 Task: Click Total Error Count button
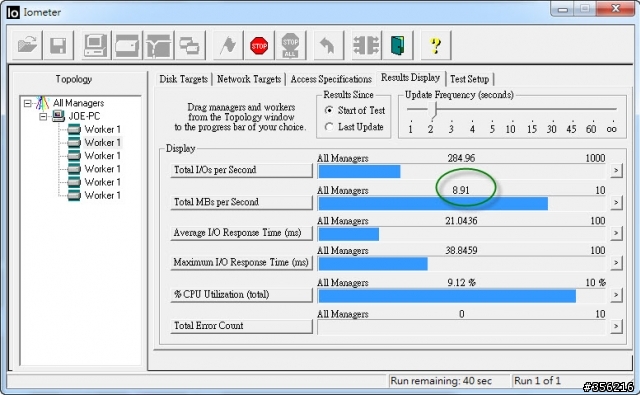(241, 326)
